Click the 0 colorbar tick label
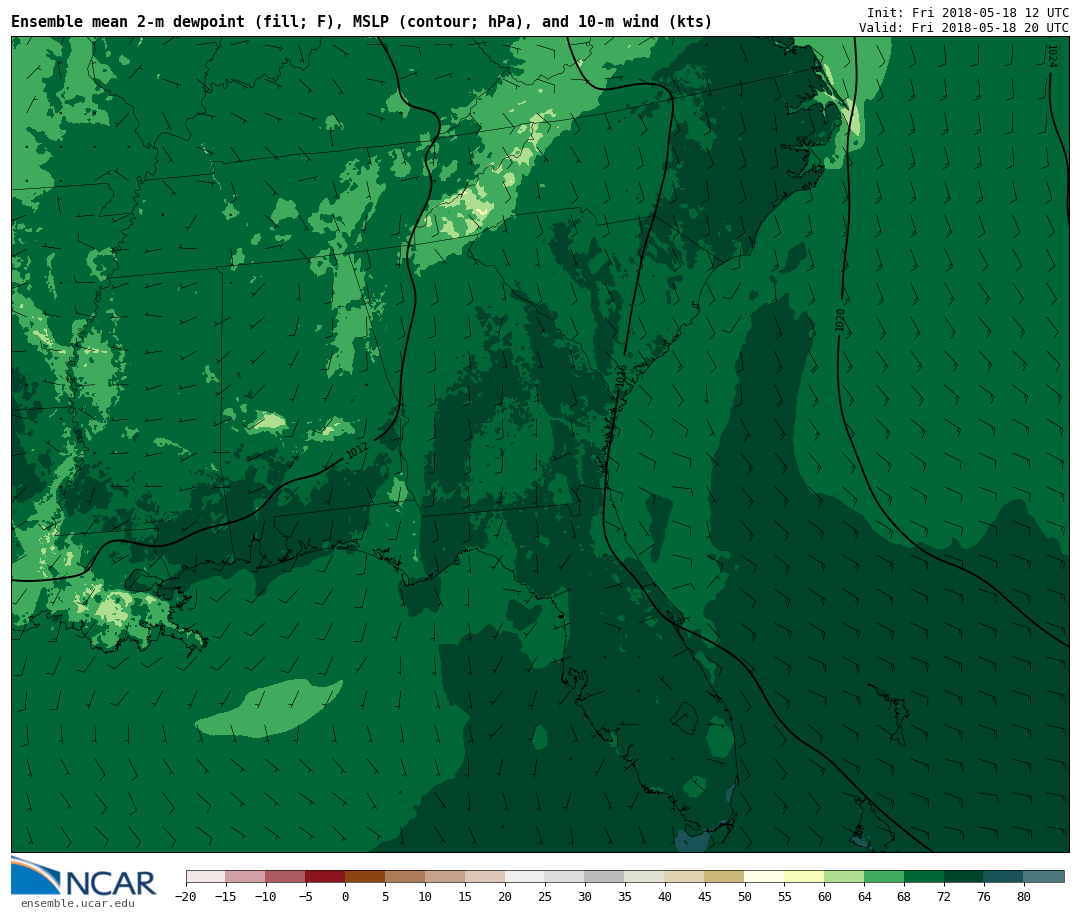The image size is (1080, 915). [346, 896]
